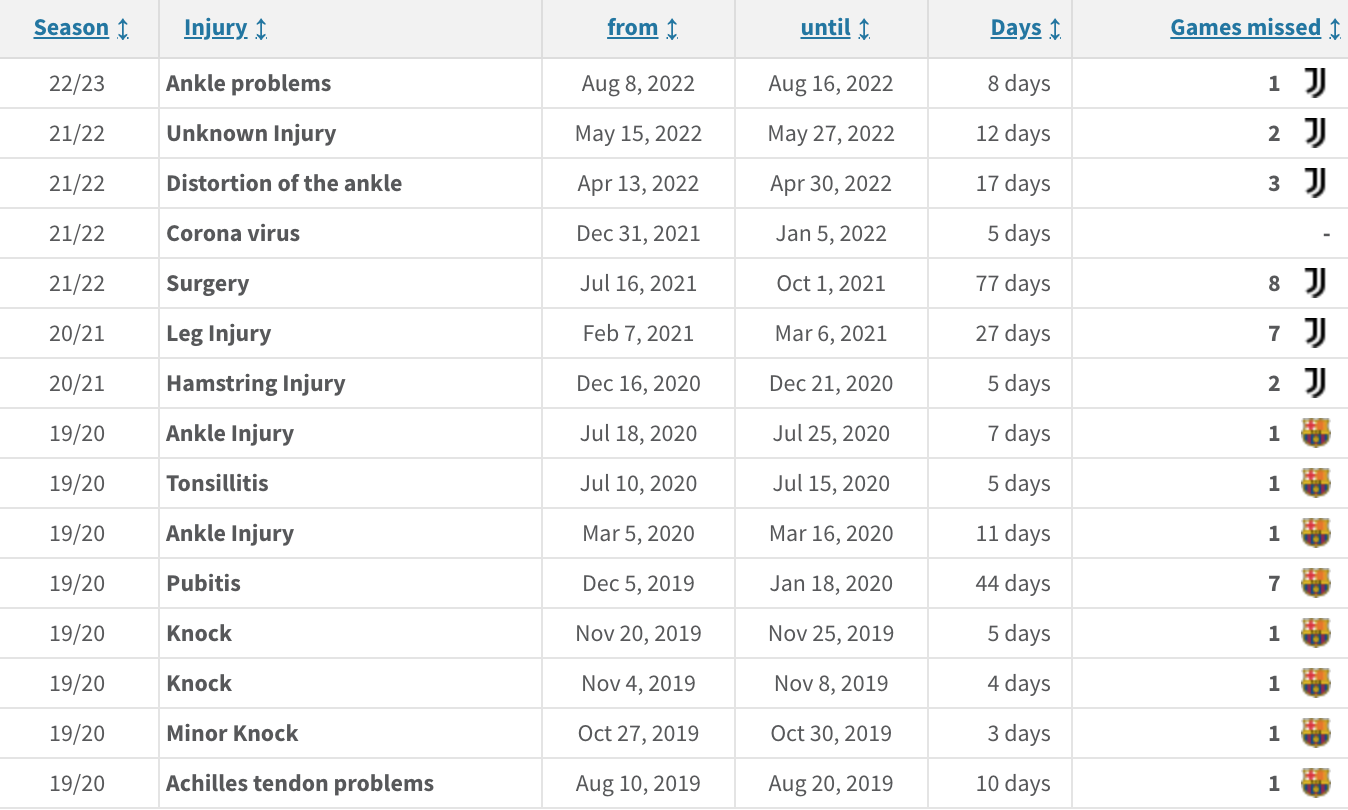The height and width of the screenshot is (810, 1348).
Task: Click Juventus crest in Ankle problems row
Action: click(x=1316, y=83)
